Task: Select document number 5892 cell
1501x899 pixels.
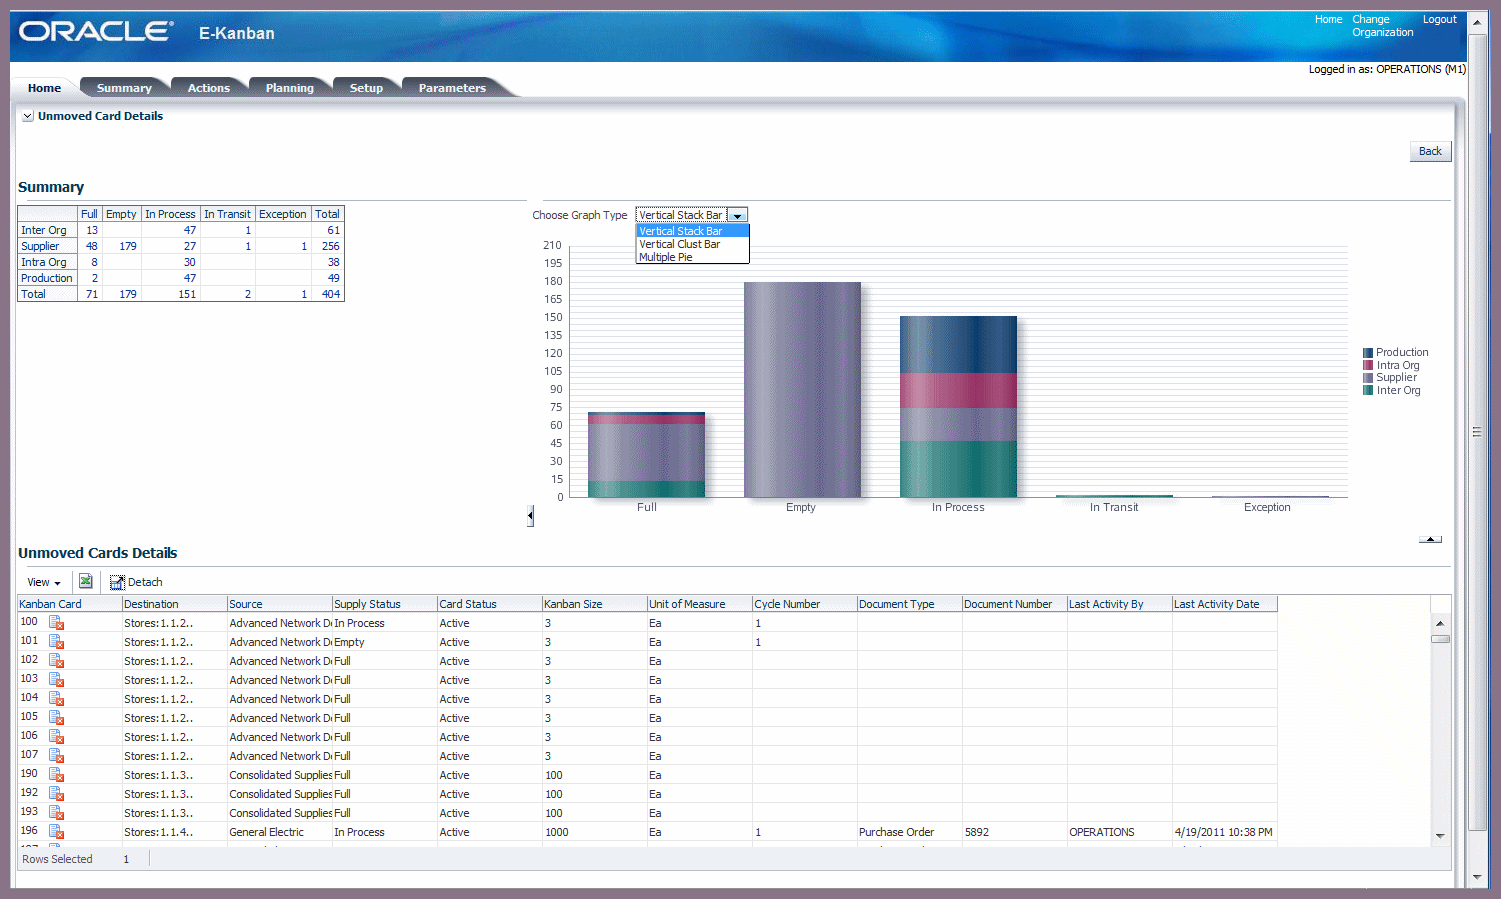Action: point(1015,832)
